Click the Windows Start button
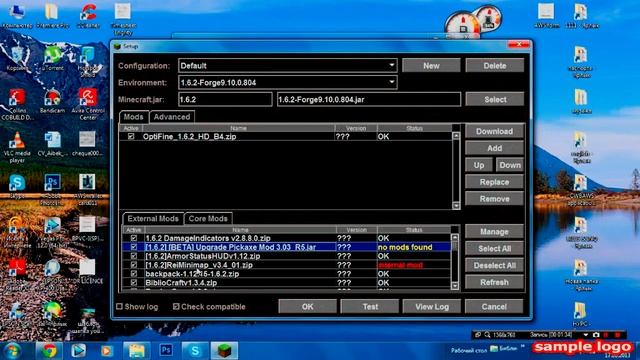The height and width of the screenshot is (360, 640). (13, 351)
